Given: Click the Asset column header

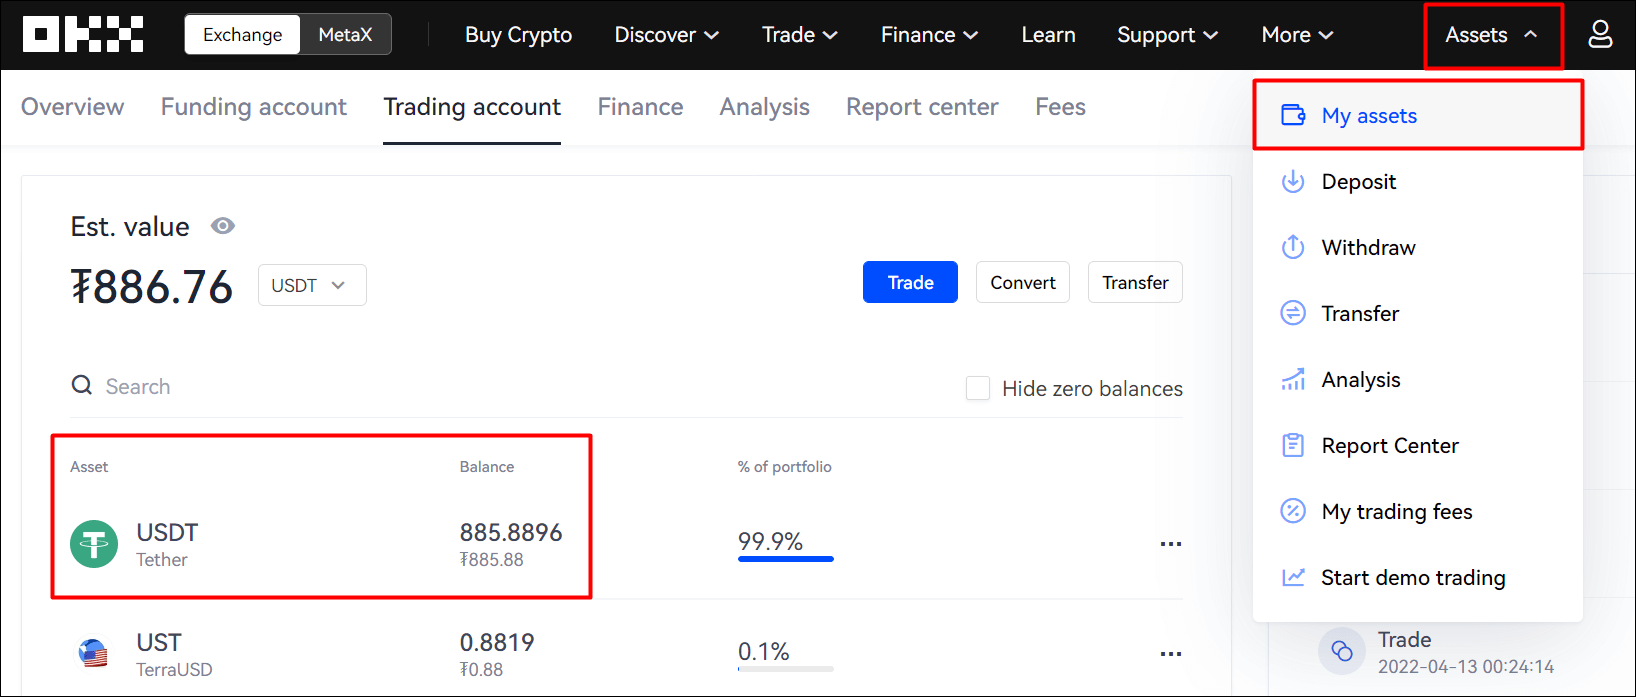Looking at the screenshot, I should (x=89, y=466).
